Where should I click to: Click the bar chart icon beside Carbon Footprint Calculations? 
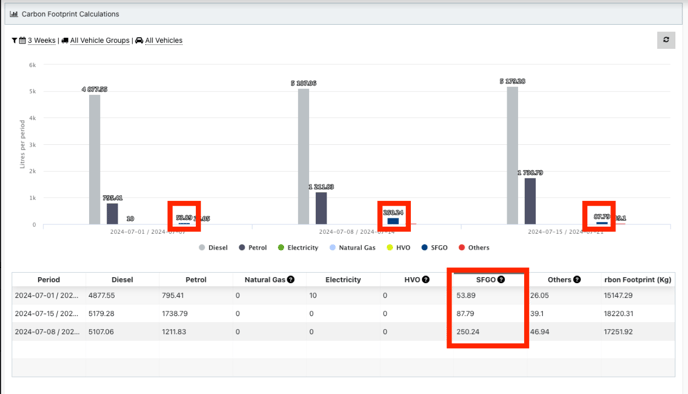coord(14,14)
